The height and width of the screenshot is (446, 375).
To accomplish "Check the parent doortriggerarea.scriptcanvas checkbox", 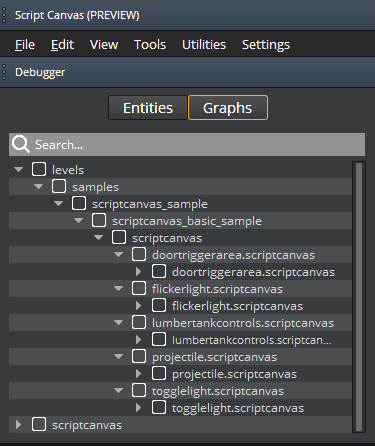I will (x=139, y=254).
